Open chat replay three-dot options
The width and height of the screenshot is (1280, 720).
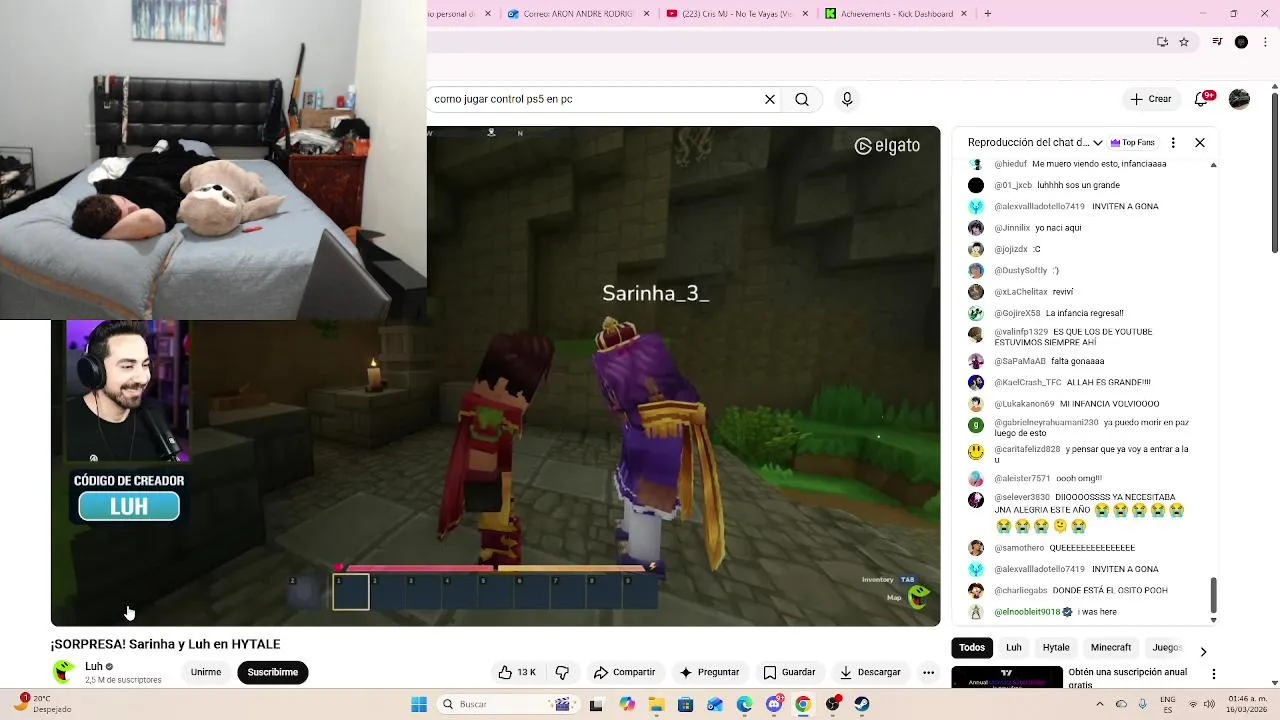click(1173, 143)
